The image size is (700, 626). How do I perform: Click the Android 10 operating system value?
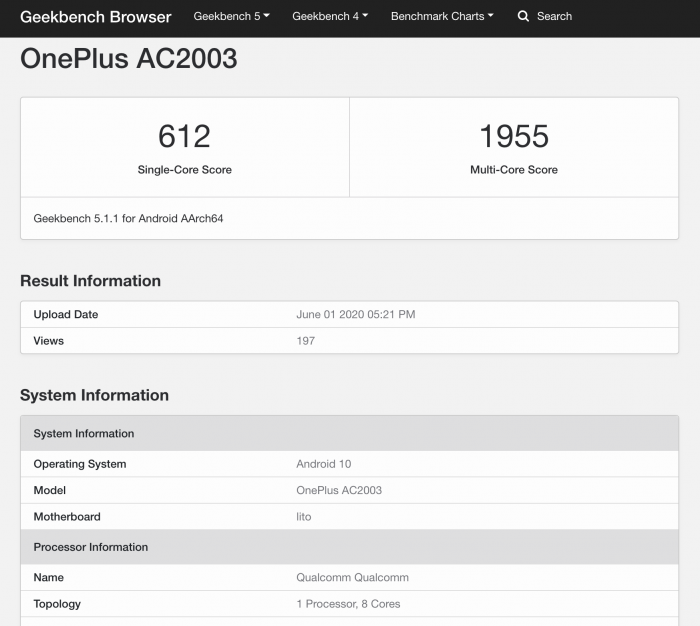pyautogui.click(x=323, y=464)
